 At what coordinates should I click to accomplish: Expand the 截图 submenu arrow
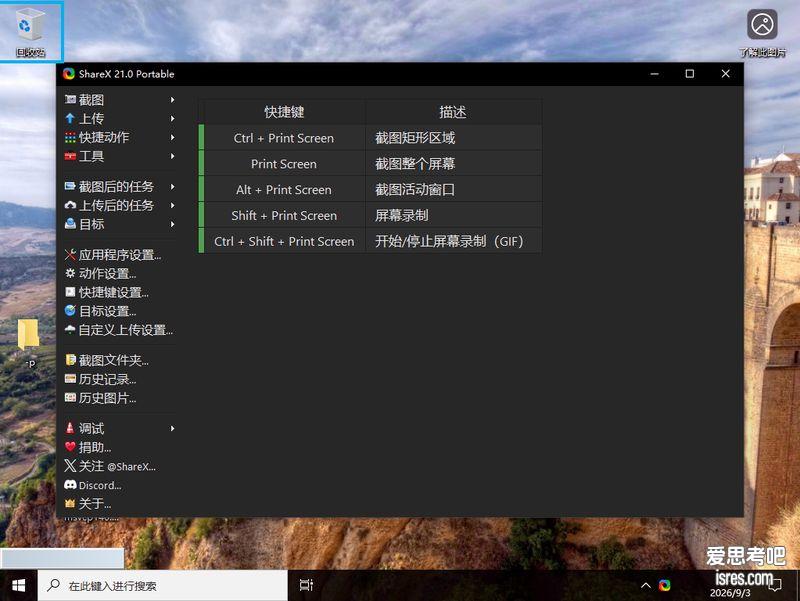click(x=172, y=99)
